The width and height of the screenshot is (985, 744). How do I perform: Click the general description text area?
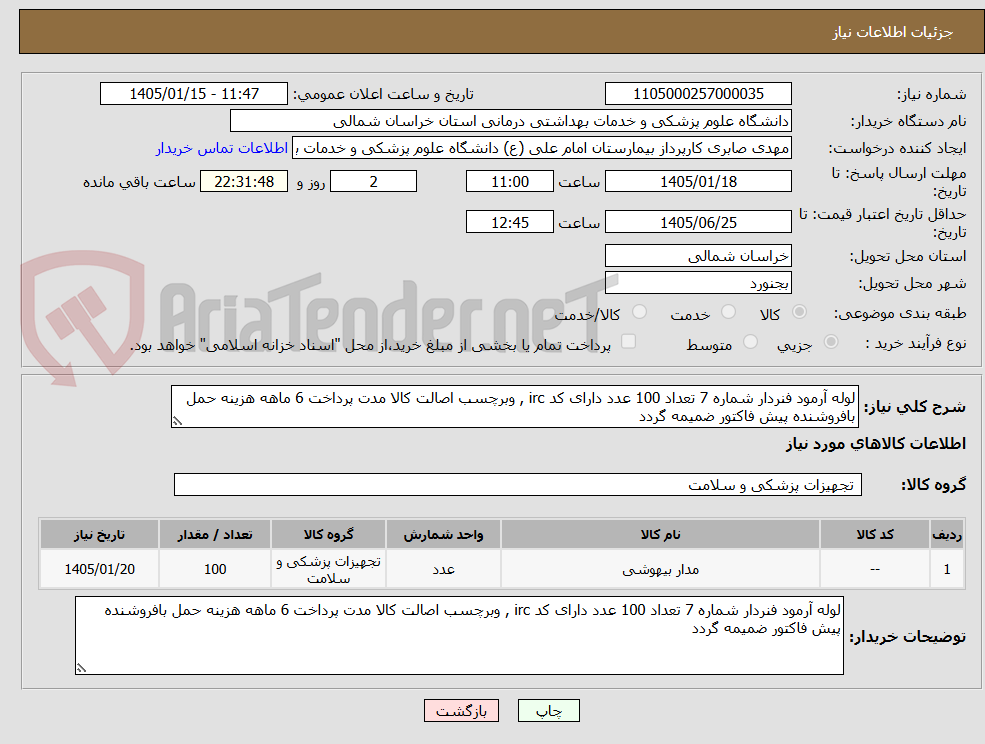[x=514, y=407]
